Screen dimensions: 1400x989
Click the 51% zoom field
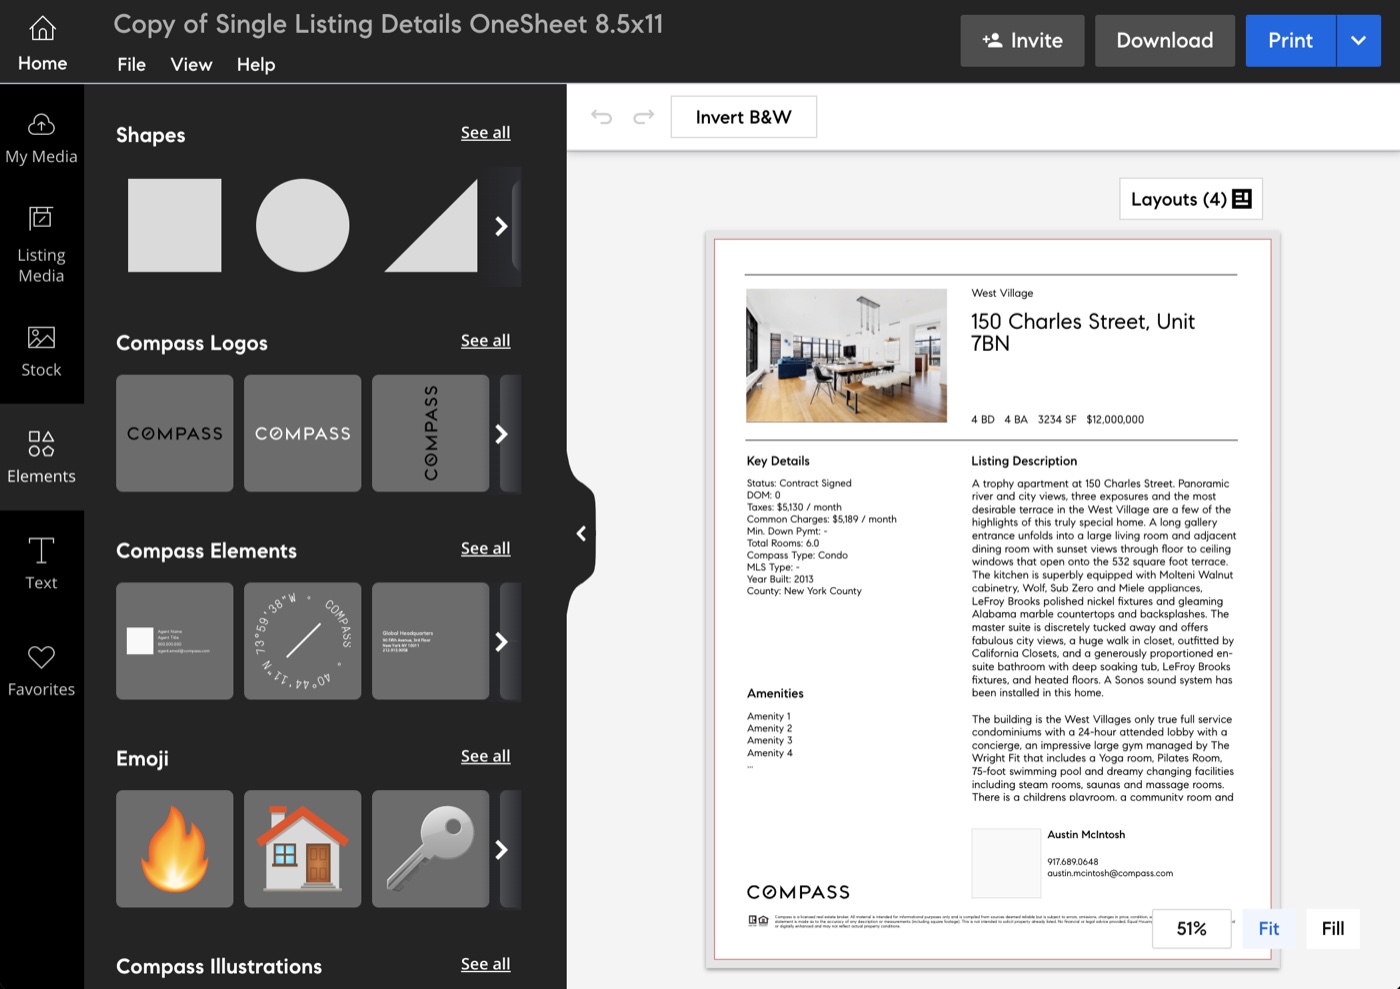[1192, 929]
